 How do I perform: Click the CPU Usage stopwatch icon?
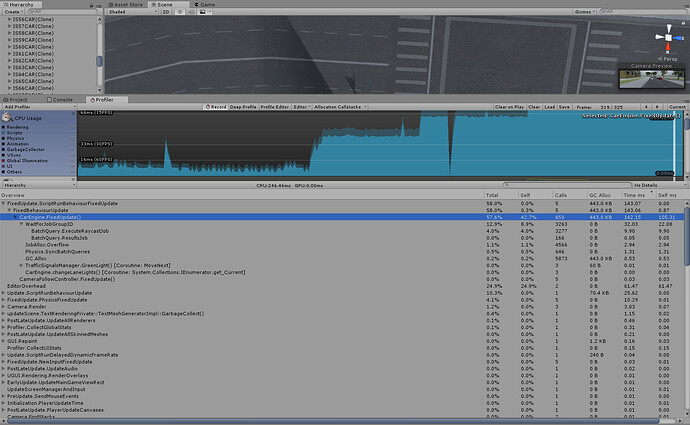click(x=7, y=117)
